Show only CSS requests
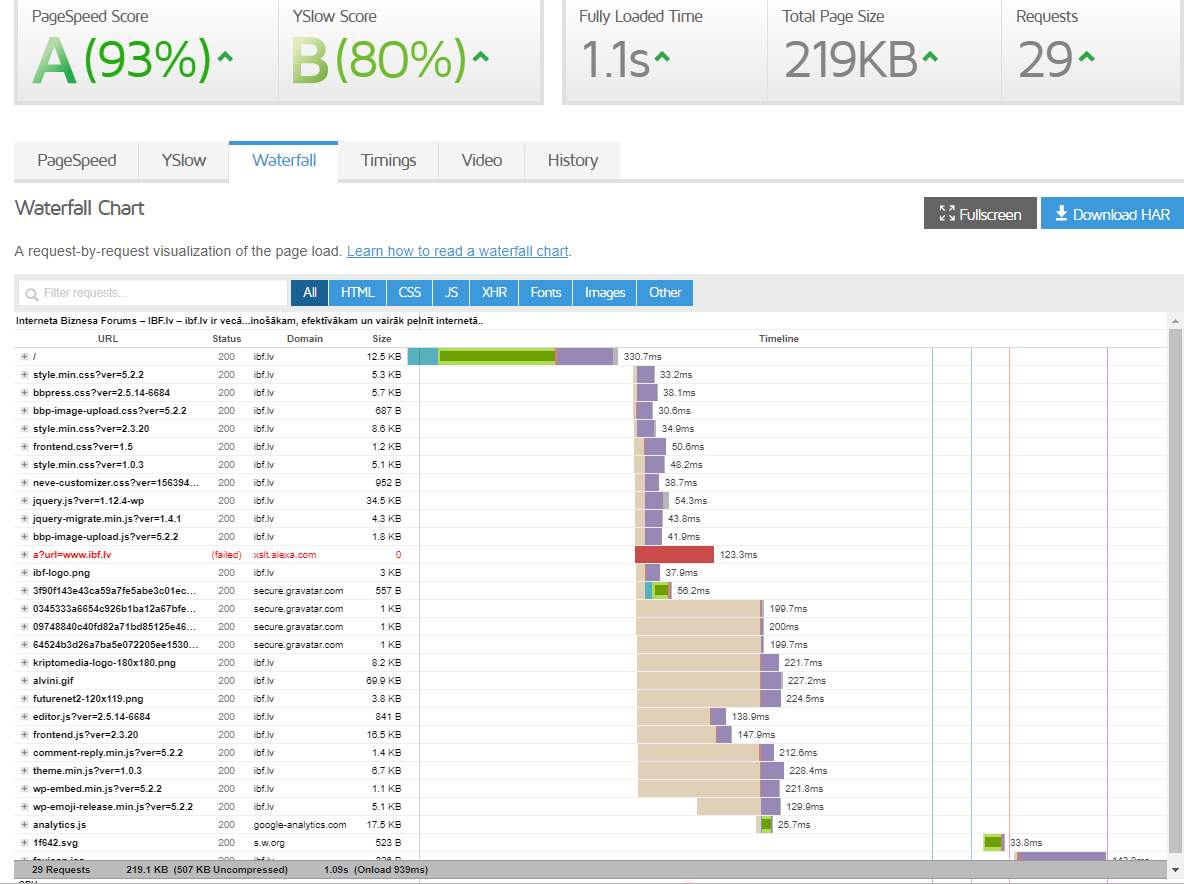Image resolution: width=1184 pixels, height=884 pixels. [x=409, y=293]
